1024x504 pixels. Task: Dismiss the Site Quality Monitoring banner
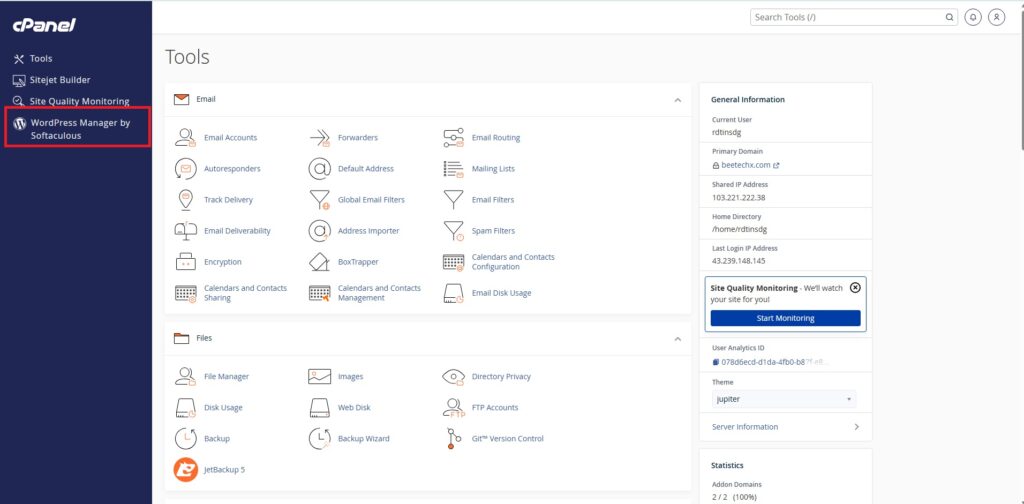[x=856, y=288]
